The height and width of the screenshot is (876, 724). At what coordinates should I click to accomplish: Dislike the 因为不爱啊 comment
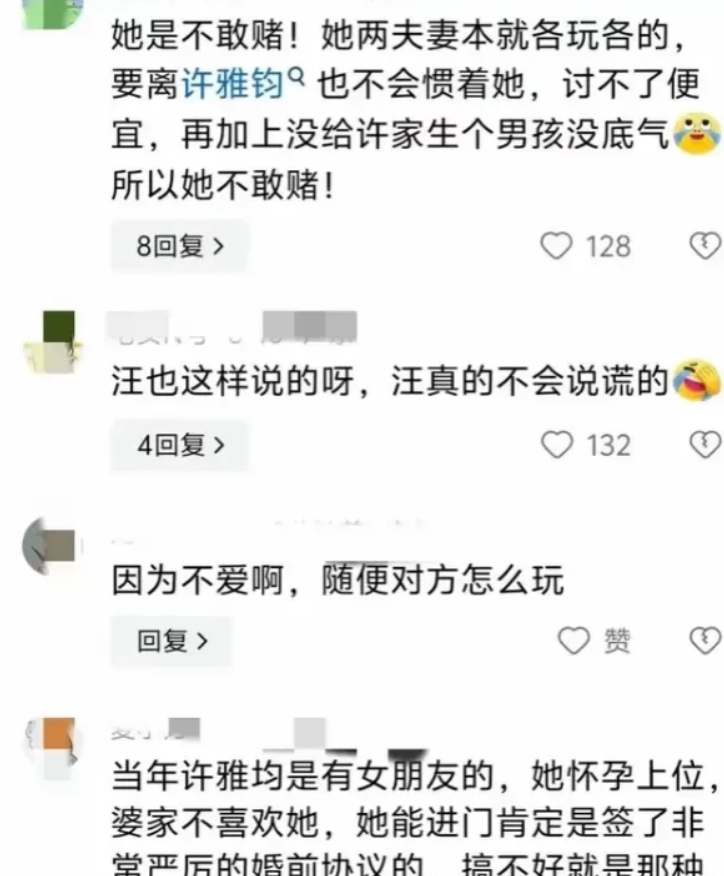[x=706, y=640]
